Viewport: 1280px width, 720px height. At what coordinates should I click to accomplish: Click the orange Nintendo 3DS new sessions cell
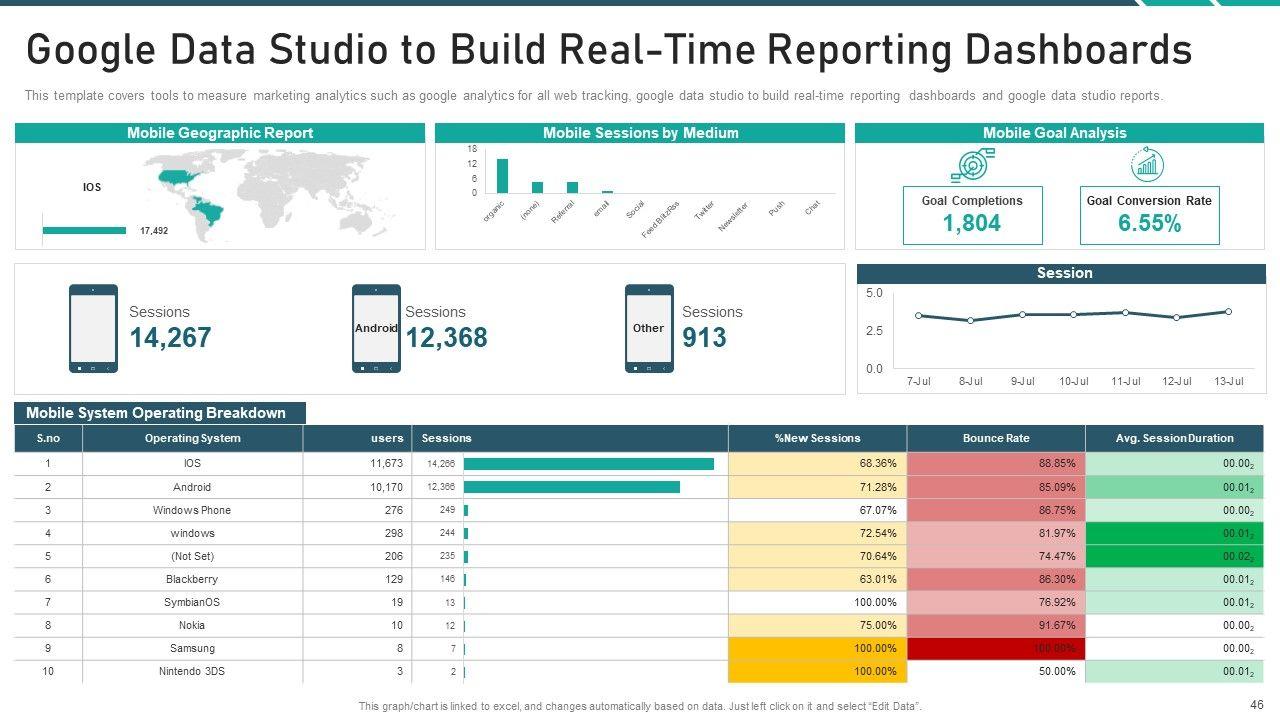pos(817,672)
